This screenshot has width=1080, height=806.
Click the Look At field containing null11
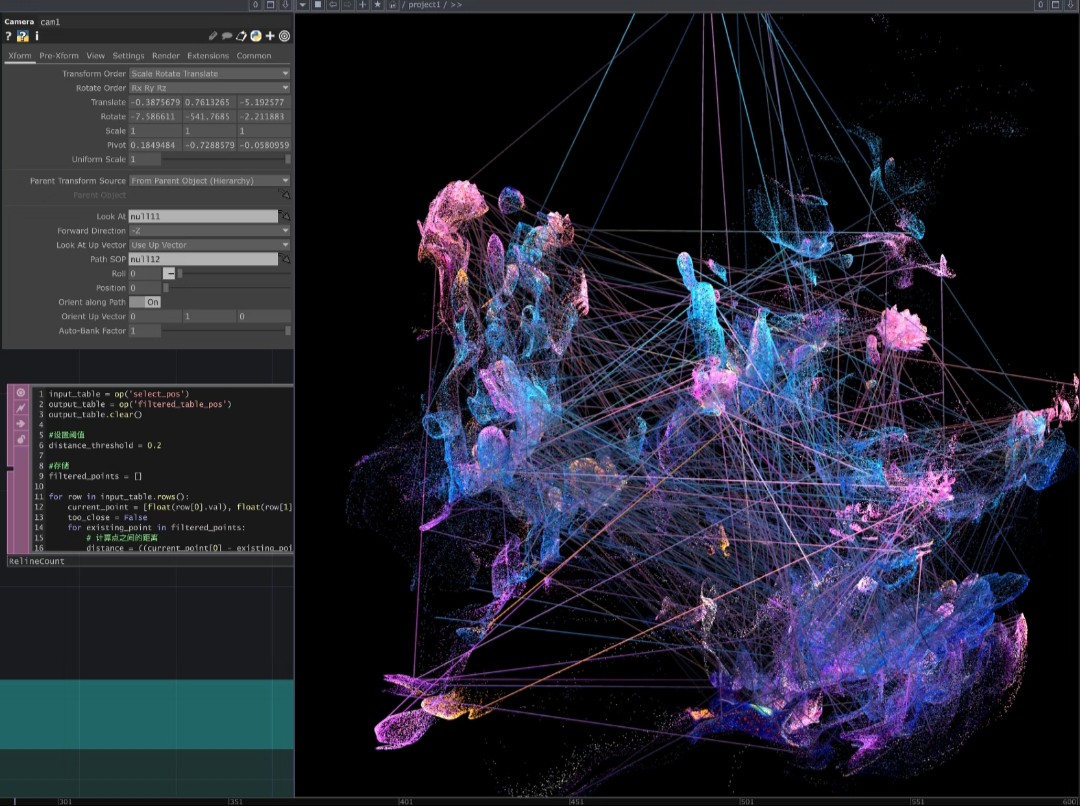[x=203, y=216]
